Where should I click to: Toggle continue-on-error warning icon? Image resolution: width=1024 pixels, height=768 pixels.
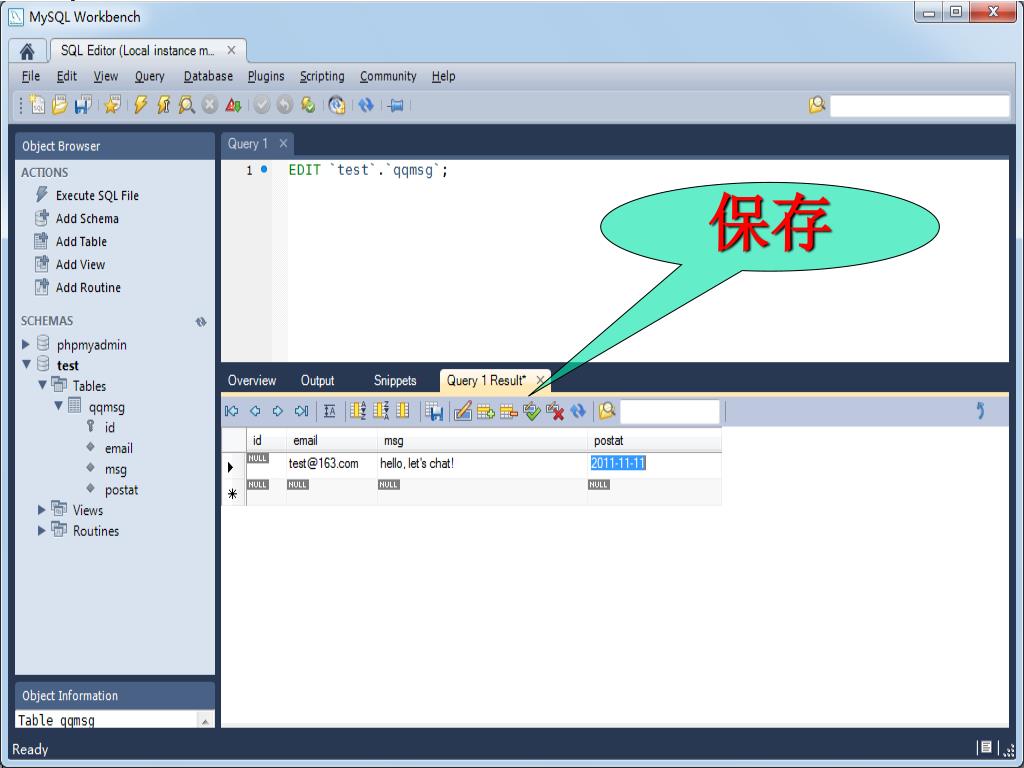pyautogui.click(x=233, y=104)
